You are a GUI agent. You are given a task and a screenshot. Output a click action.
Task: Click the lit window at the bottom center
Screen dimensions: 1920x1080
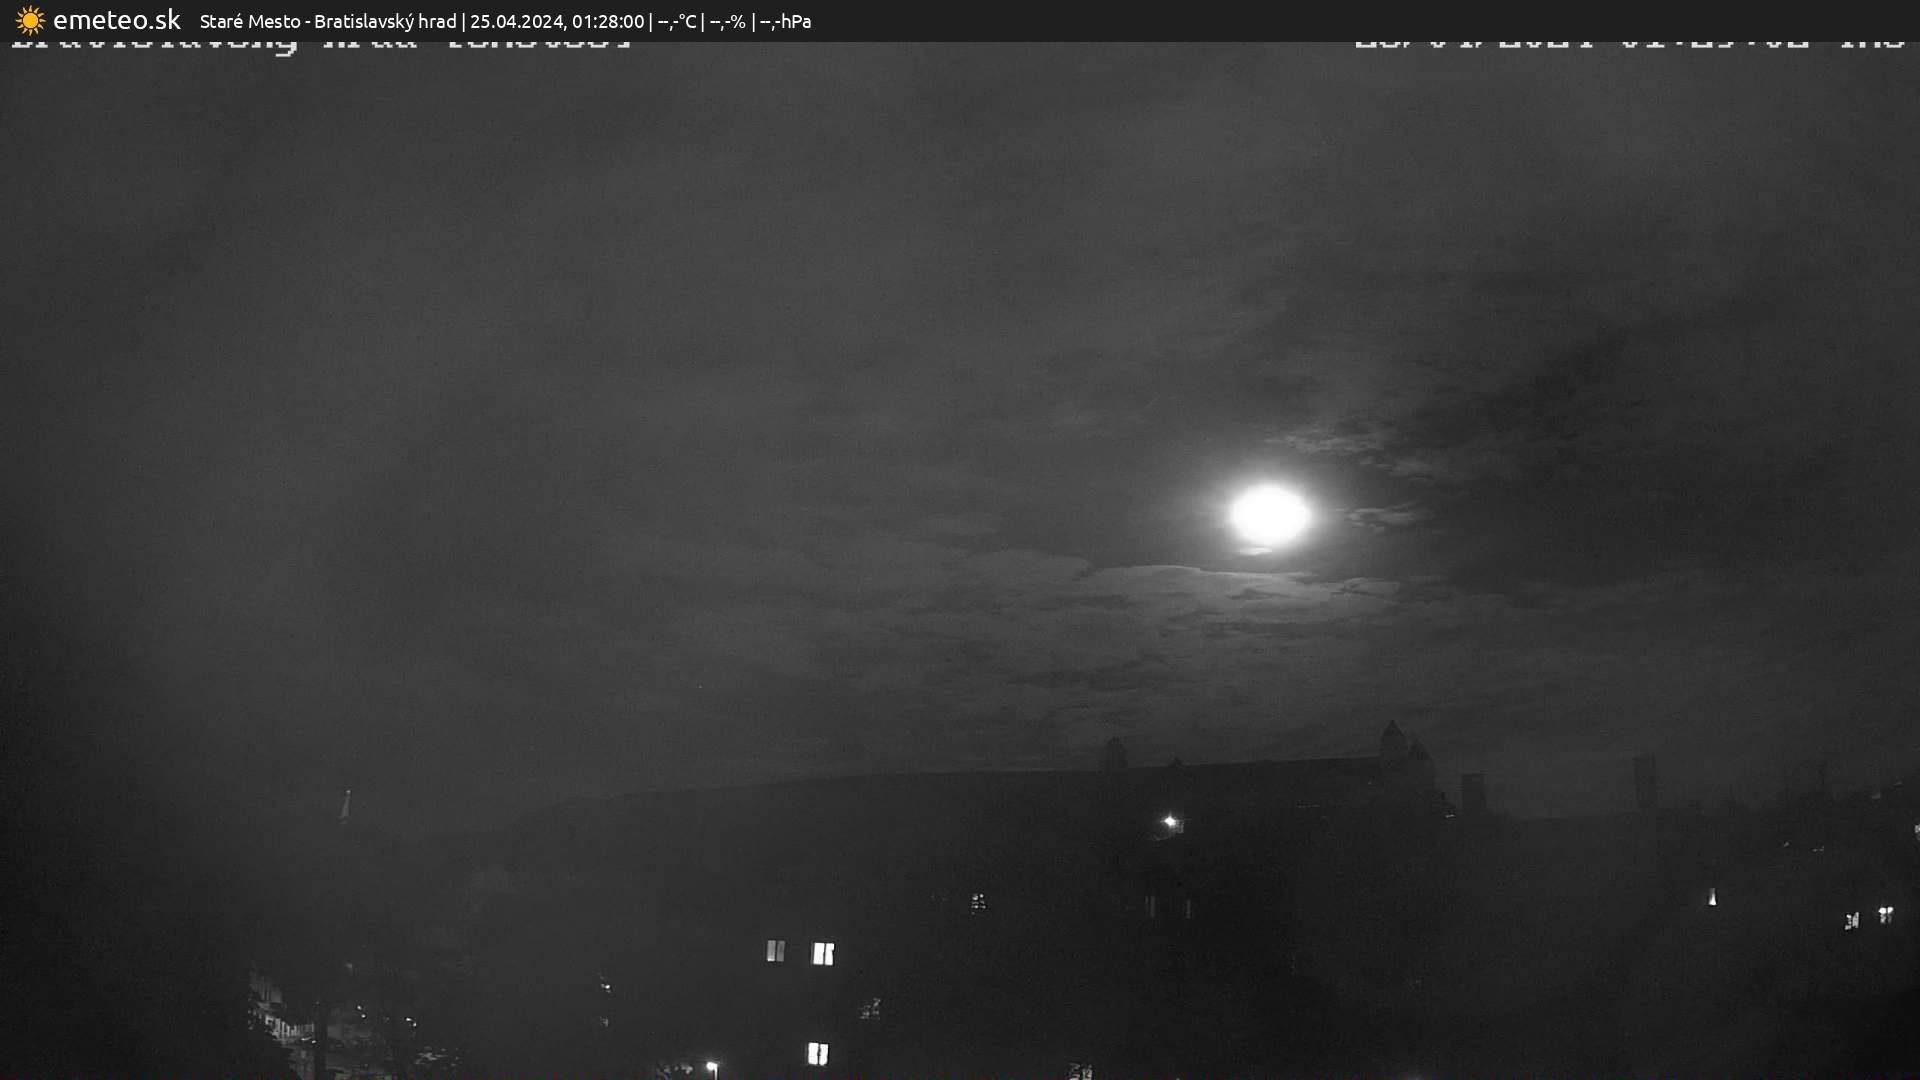click(x=817, y=1053)
